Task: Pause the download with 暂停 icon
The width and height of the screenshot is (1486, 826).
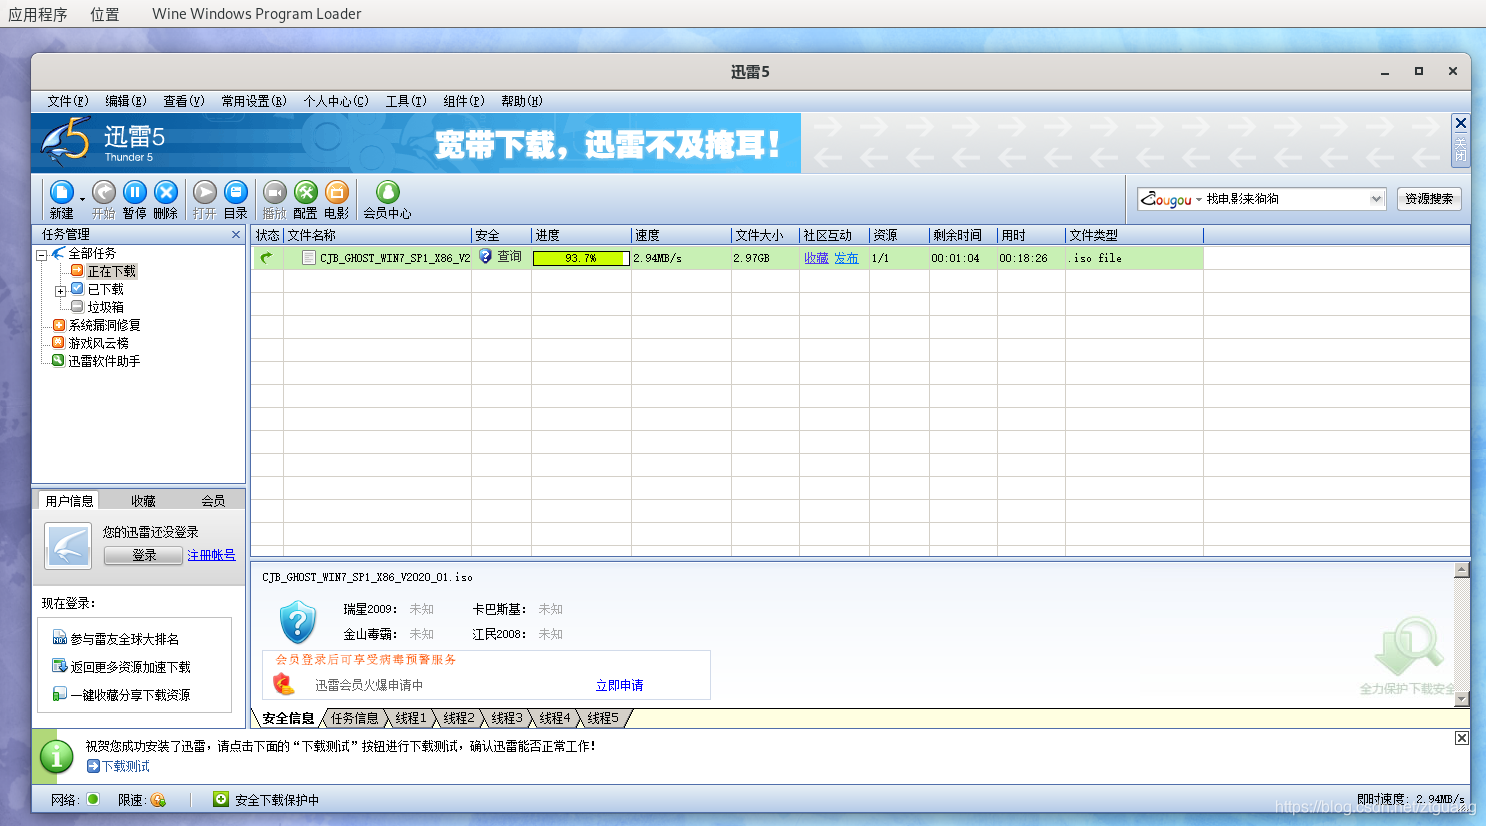Action: tap(135, 192)
